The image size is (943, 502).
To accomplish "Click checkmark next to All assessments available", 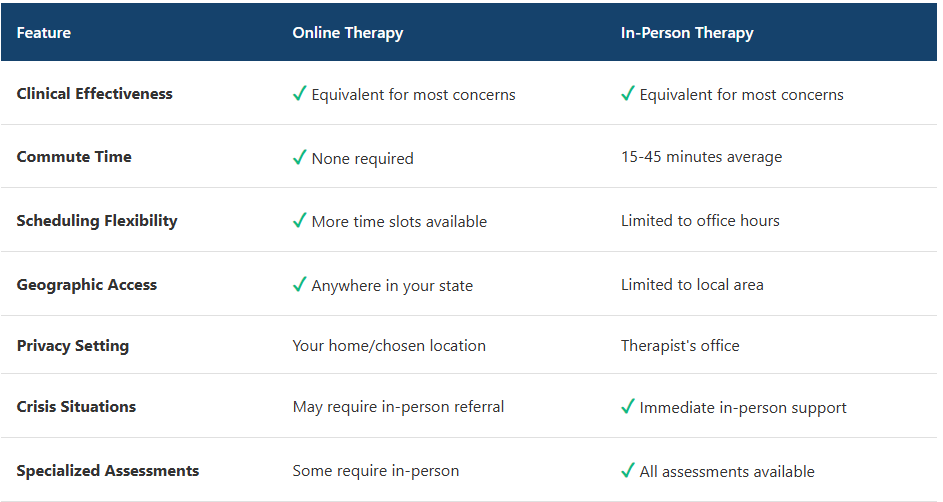I will click(x=627, y=470).
